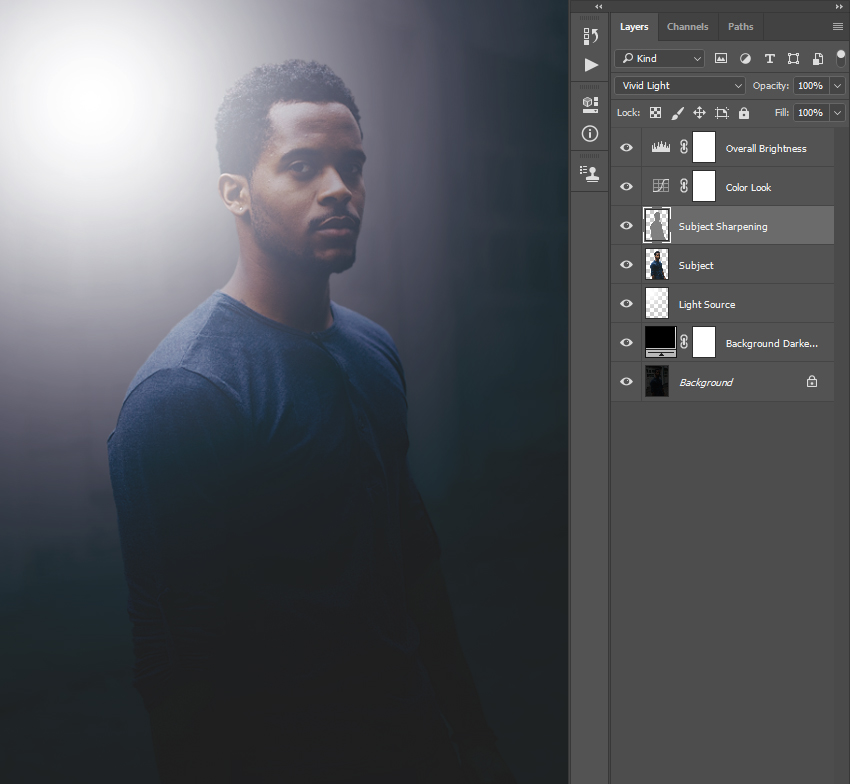Image resolution: width=850 pixels, height=784 pixels.
Task: Open the Info panel icon
Action: click(x=590, y=133)
